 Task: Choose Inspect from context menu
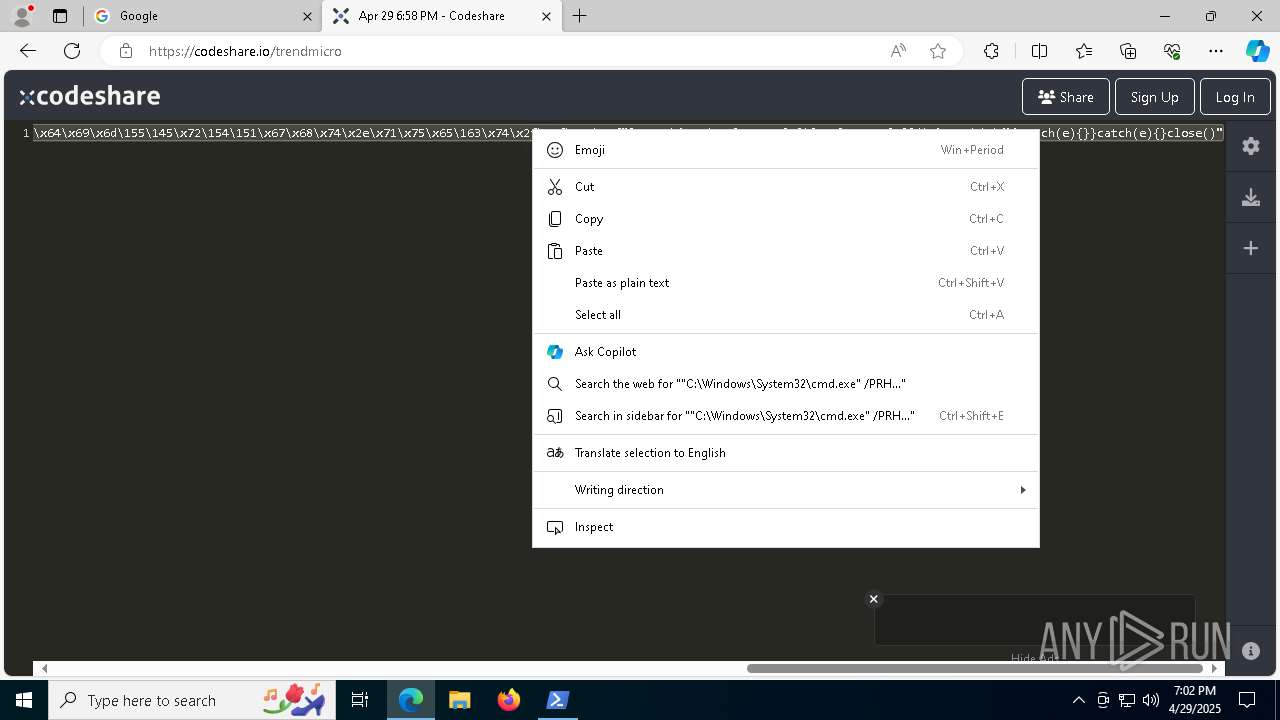[785, 527]
